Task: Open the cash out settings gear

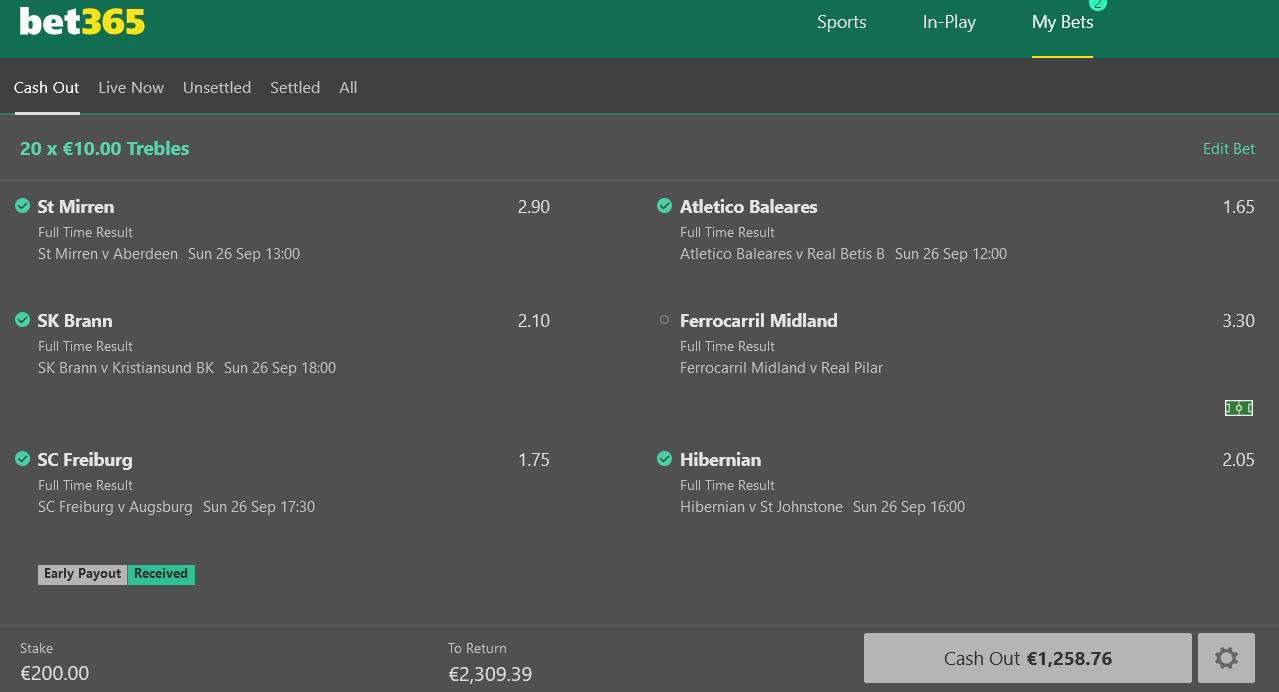Action: [1226, 658]
